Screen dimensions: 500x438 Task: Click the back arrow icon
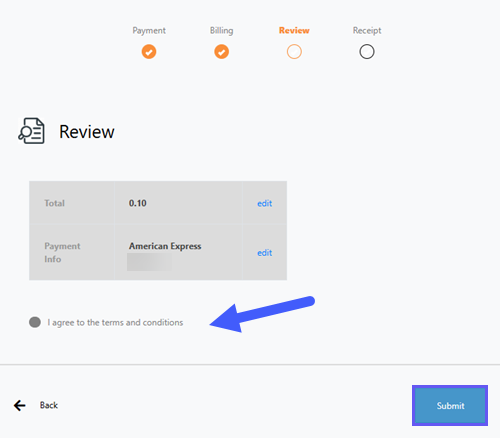(x=20, y=405)
